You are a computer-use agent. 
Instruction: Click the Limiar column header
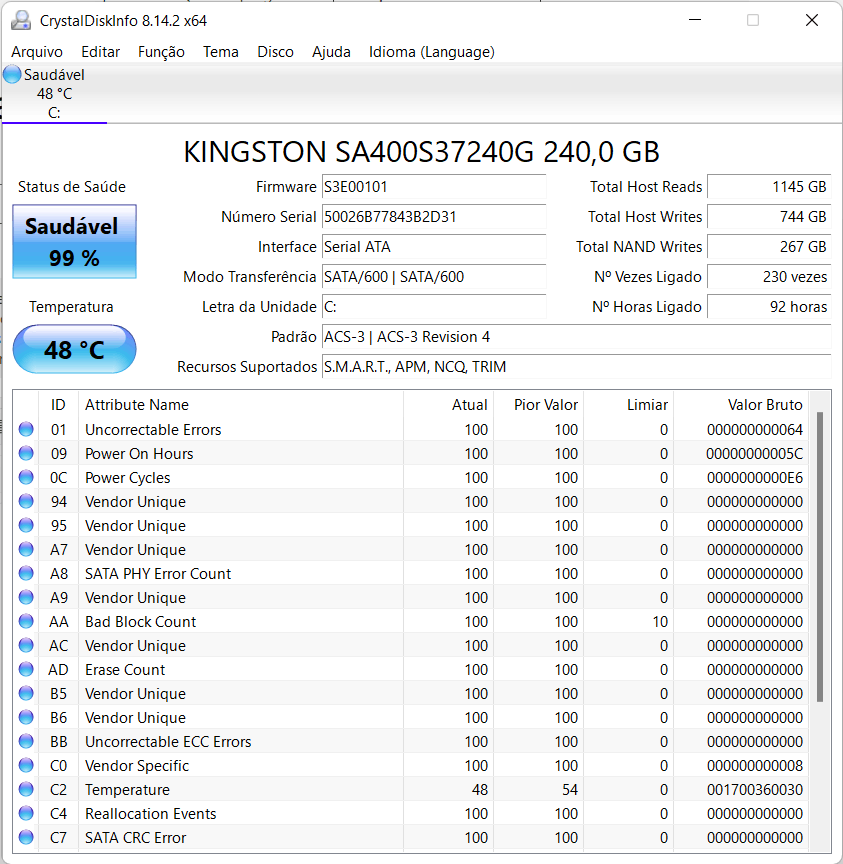click(629, 404)
